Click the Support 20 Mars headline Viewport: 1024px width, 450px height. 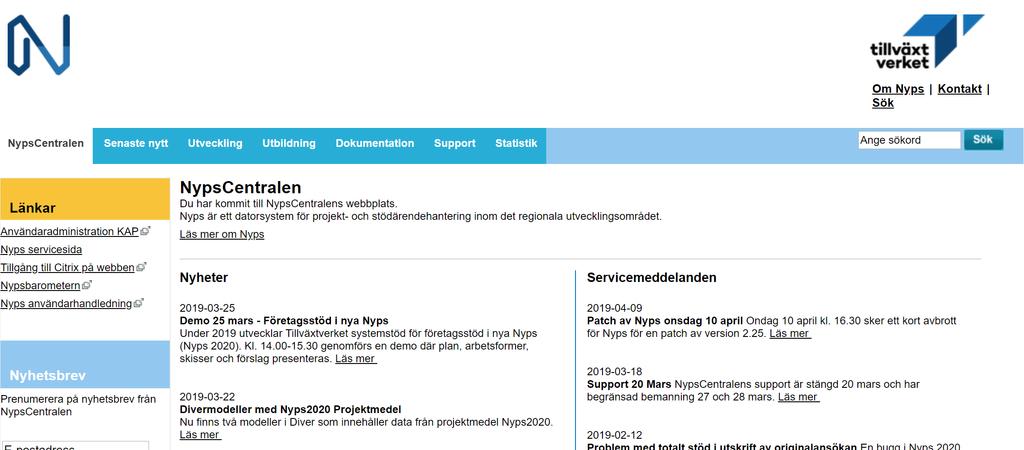click(x=629, y=384)
